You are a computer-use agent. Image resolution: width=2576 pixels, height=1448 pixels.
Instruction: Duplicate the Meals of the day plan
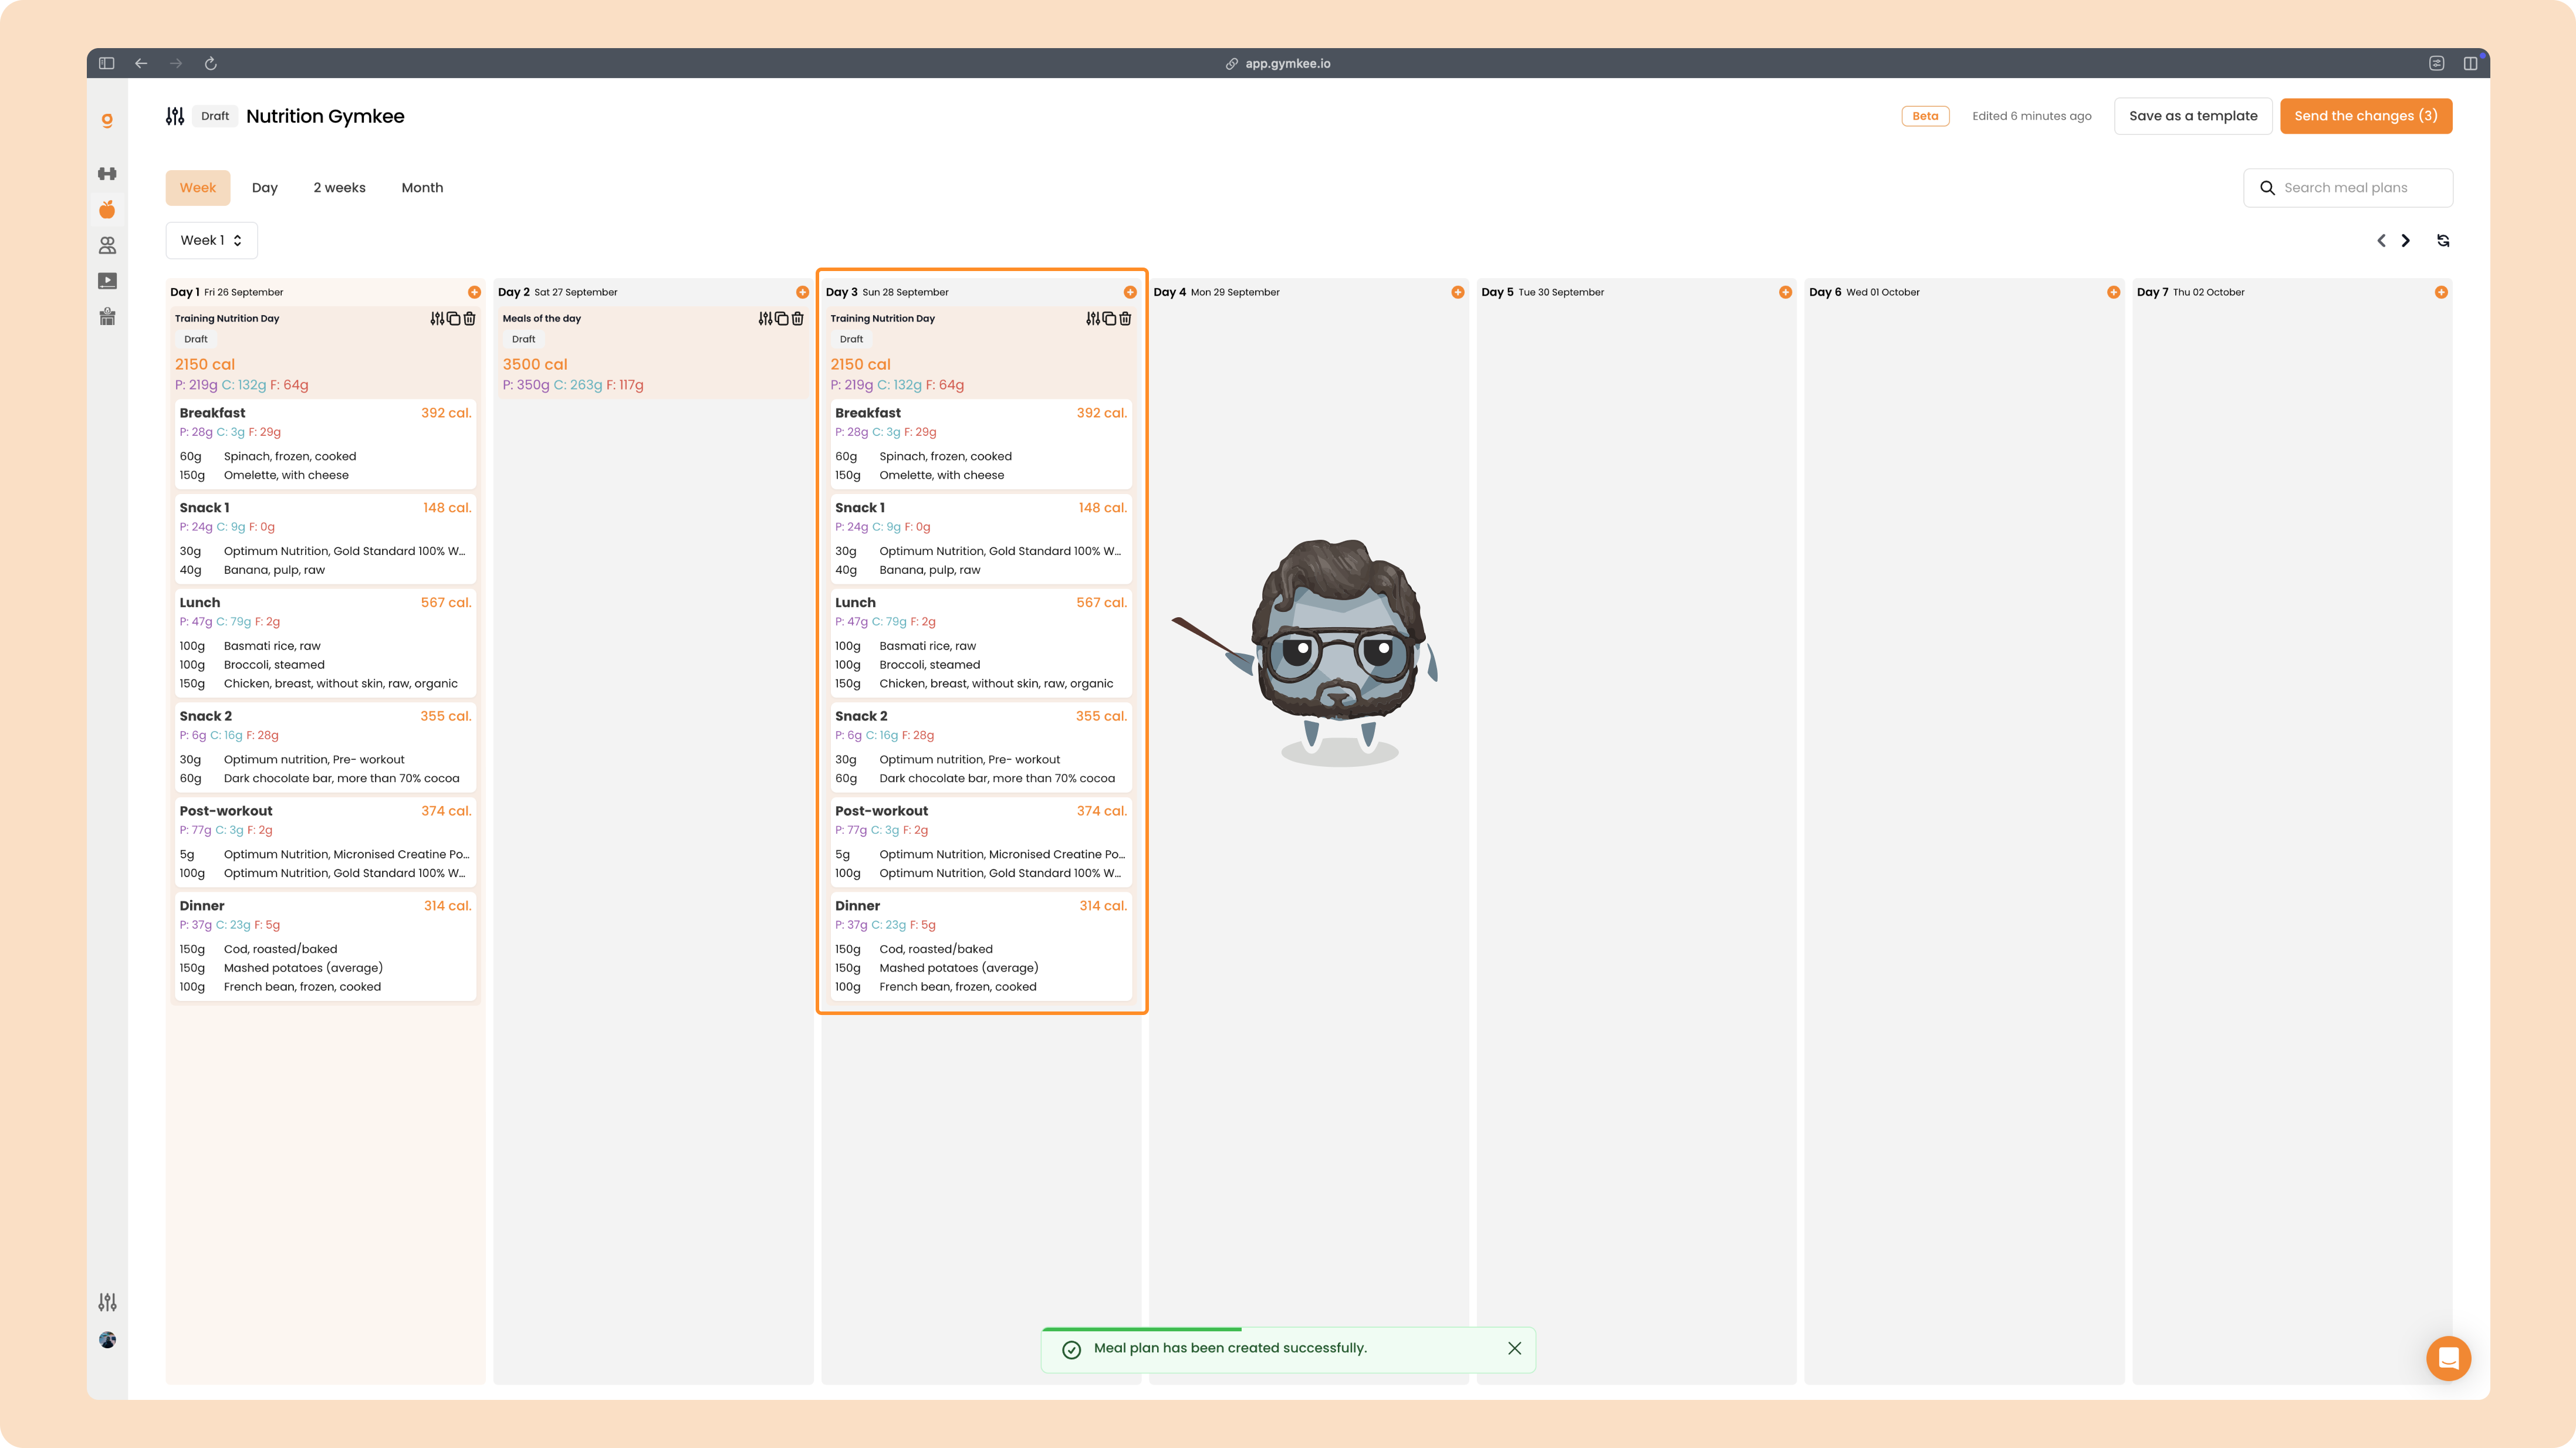pyautogui.click(x=781, y=318)
